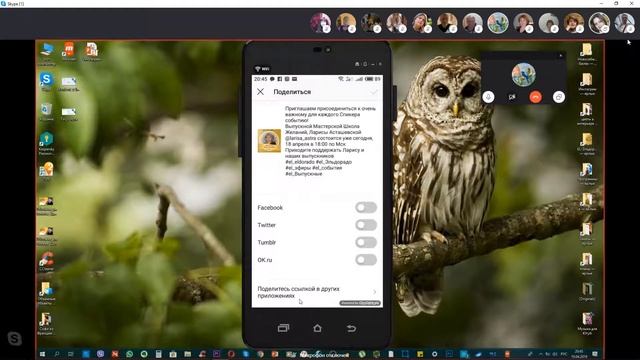The width and height of the screenshot is (640, 360).
Task: Open 'Поделитесь ссылкой в других приложениях' option
Action: coord(317,292)
